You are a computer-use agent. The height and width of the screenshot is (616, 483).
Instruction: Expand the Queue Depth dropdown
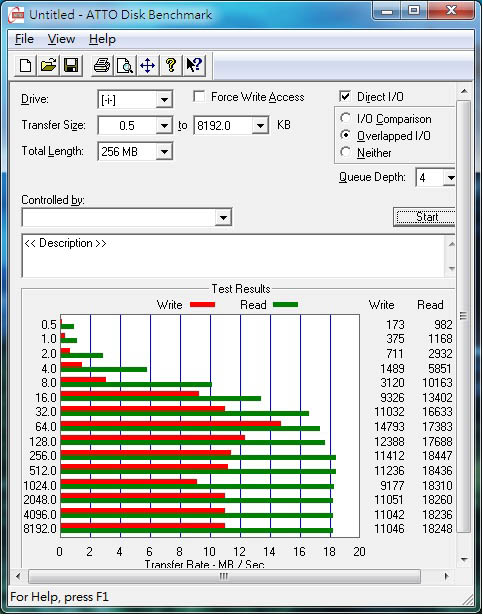pos(449,178)
